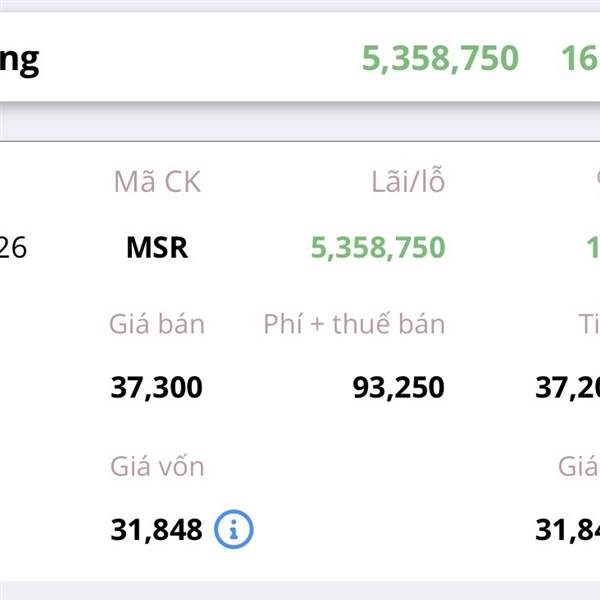
Task: Select the MSR stock code
Action: (x=157, y=247)
